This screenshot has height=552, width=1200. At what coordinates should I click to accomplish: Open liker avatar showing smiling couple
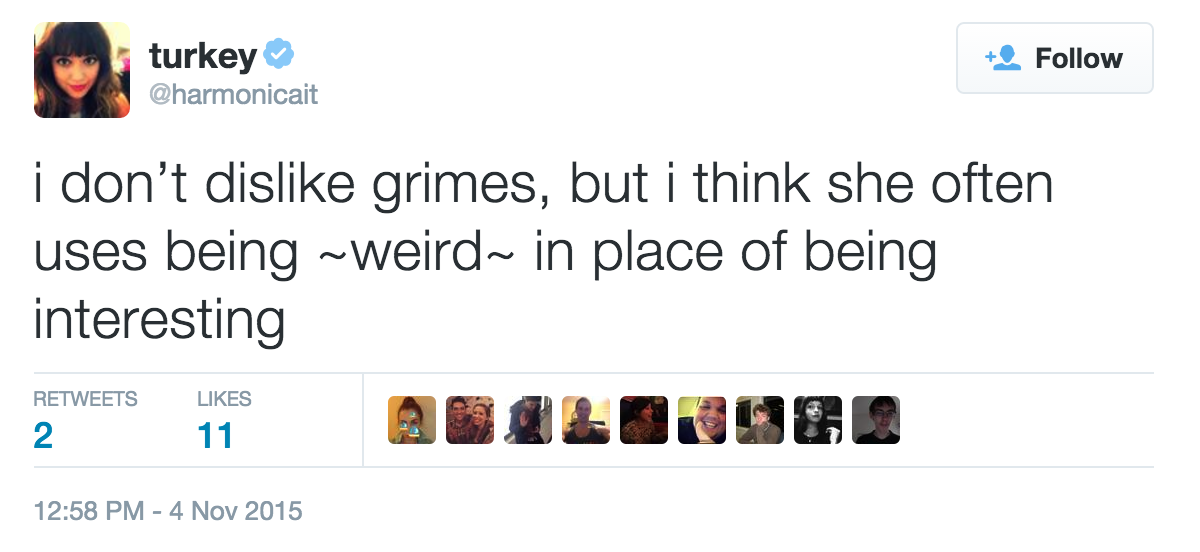coord(470,420)
